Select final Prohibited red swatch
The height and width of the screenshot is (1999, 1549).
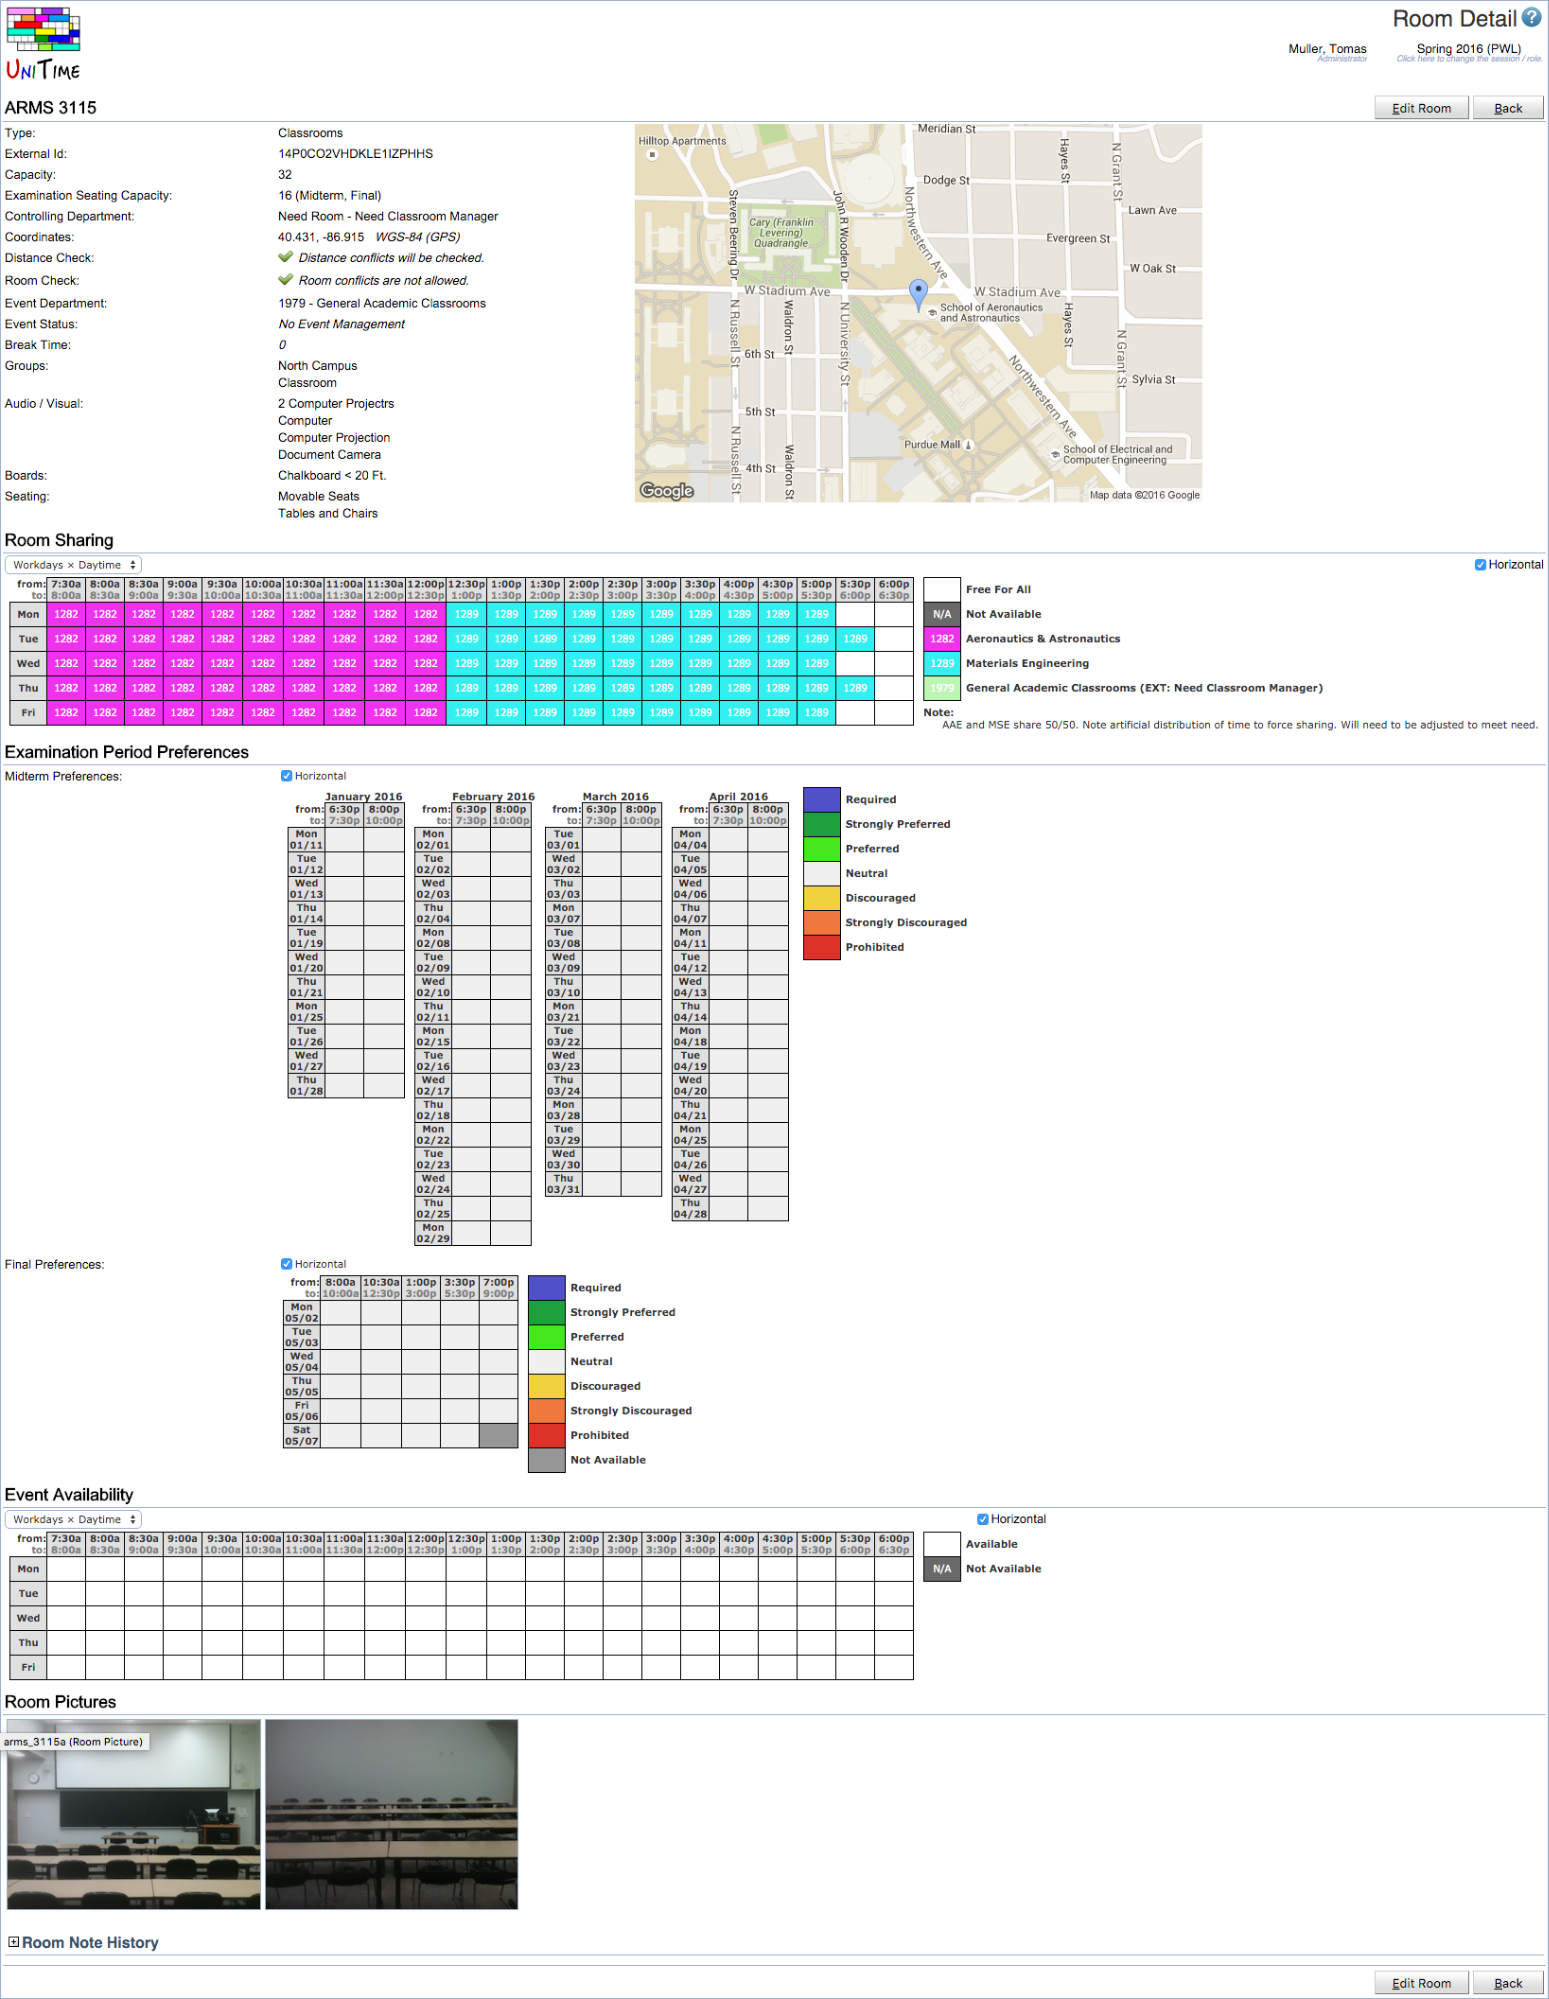547,1435
